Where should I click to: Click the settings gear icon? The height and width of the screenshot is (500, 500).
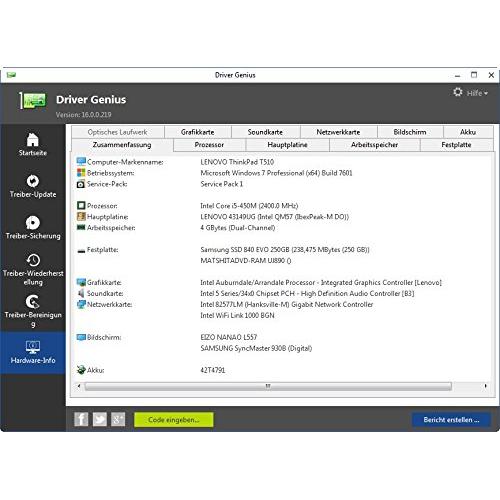(x=458, y=92)
